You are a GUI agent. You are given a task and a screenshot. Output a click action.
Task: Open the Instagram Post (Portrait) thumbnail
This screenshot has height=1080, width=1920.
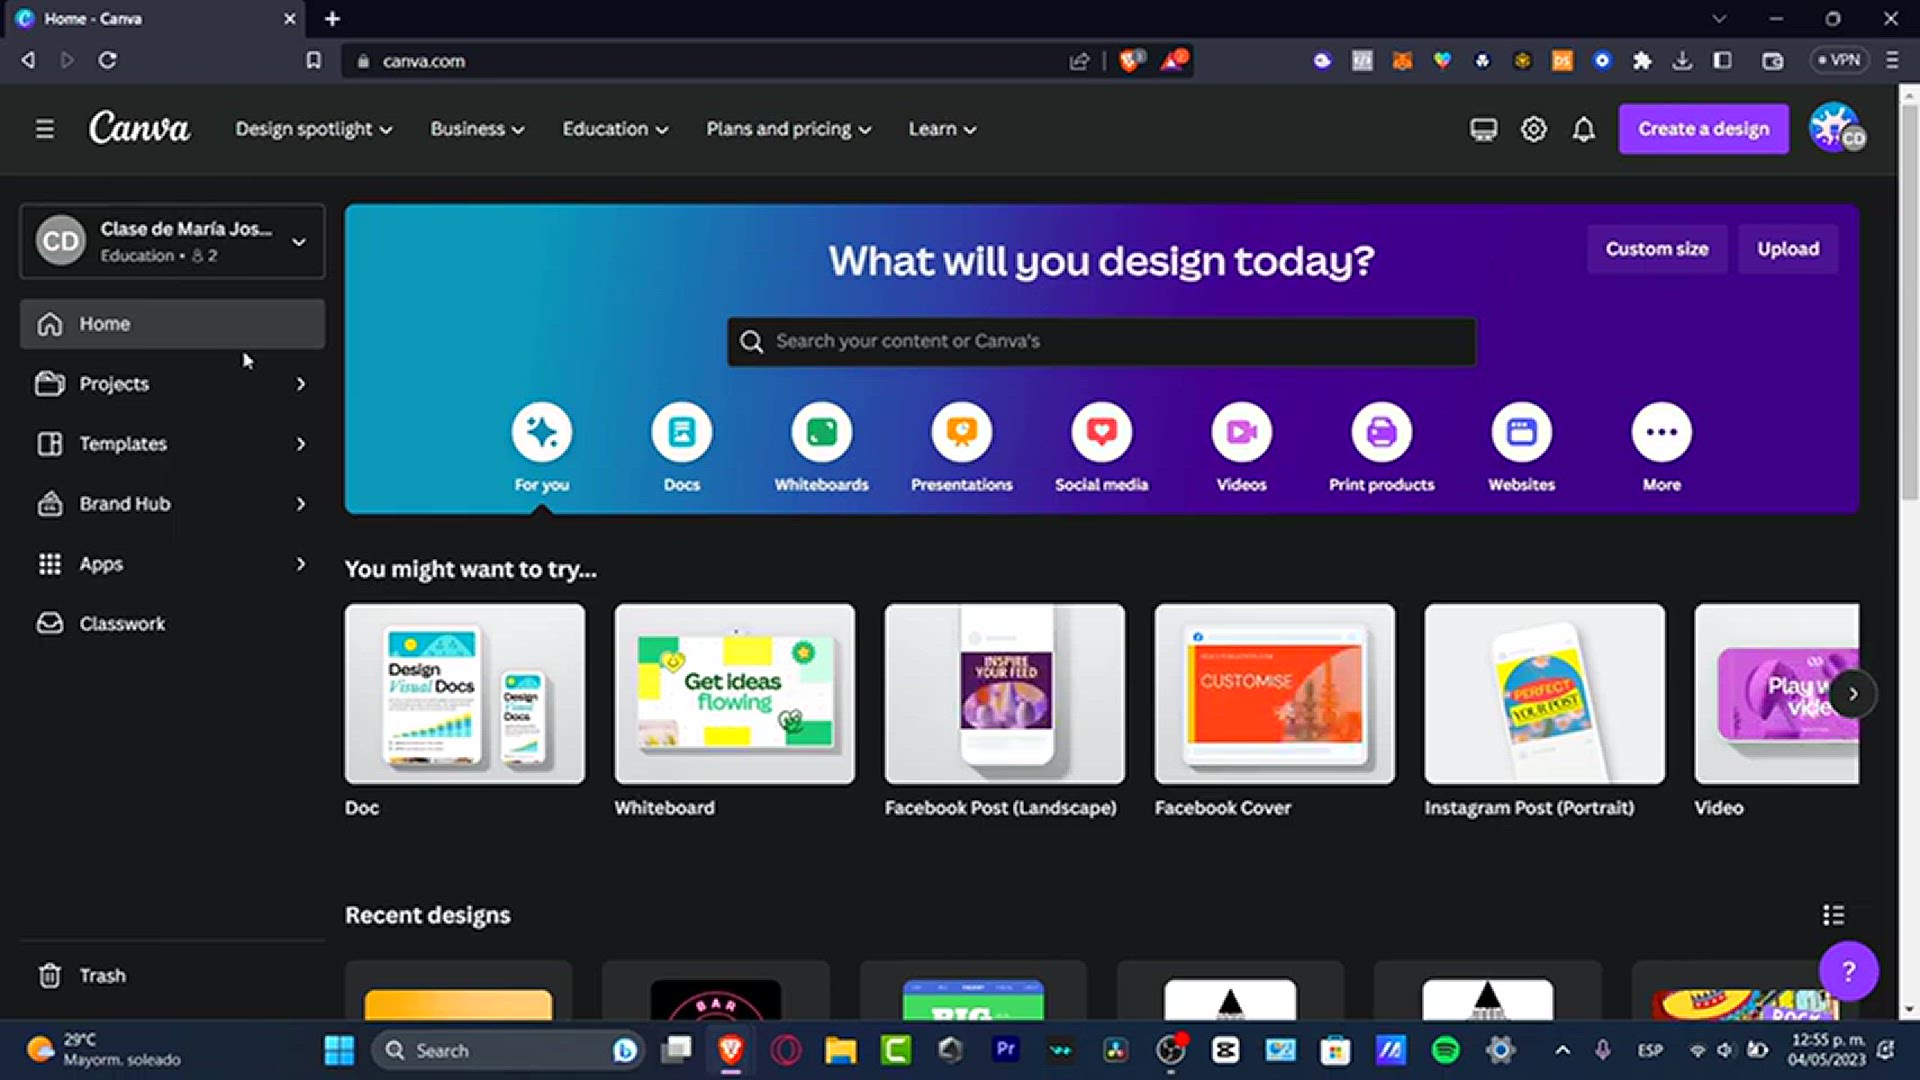1545,694
